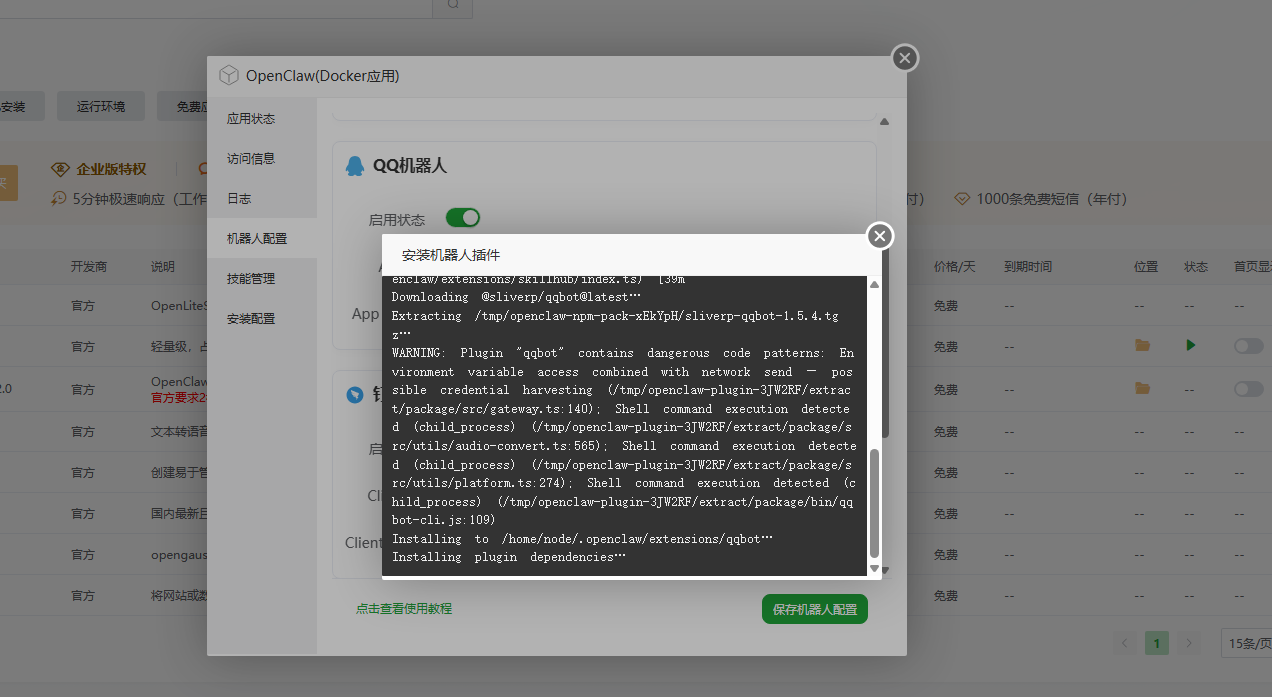1272x697 pixels.
Task: Select the 机器人配置 tab
Action: pyautogui.click(x=262, y=238)
